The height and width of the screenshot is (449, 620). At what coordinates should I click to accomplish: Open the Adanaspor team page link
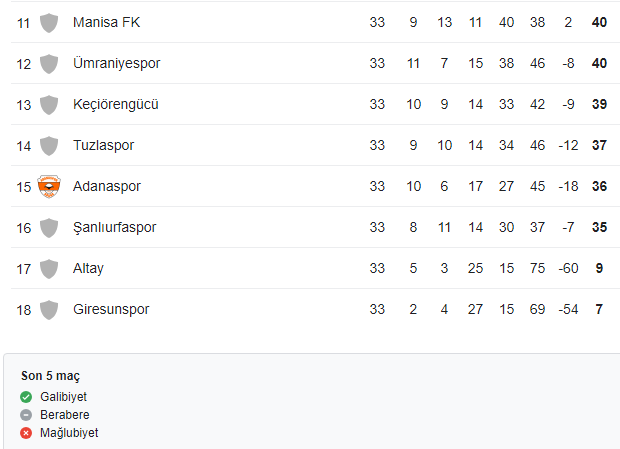(x=107, y=186)
